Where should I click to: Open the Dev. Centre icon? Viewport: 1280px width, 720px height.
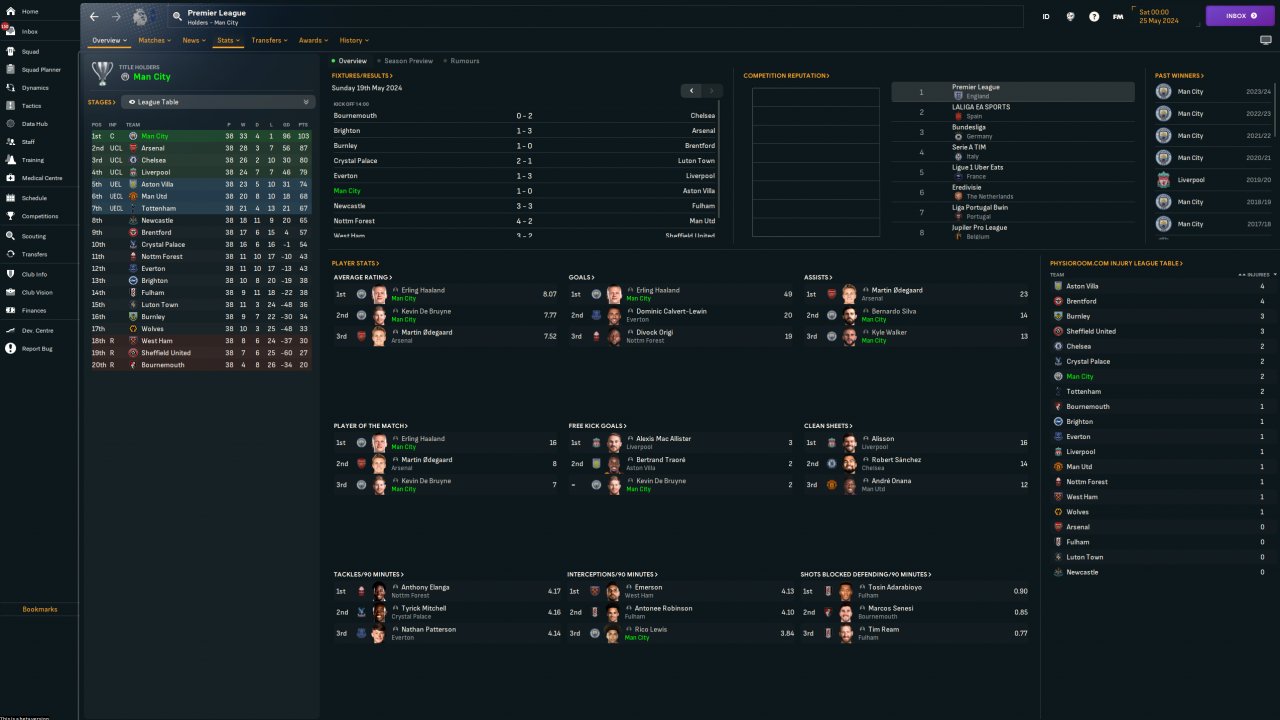click(10, 330)
